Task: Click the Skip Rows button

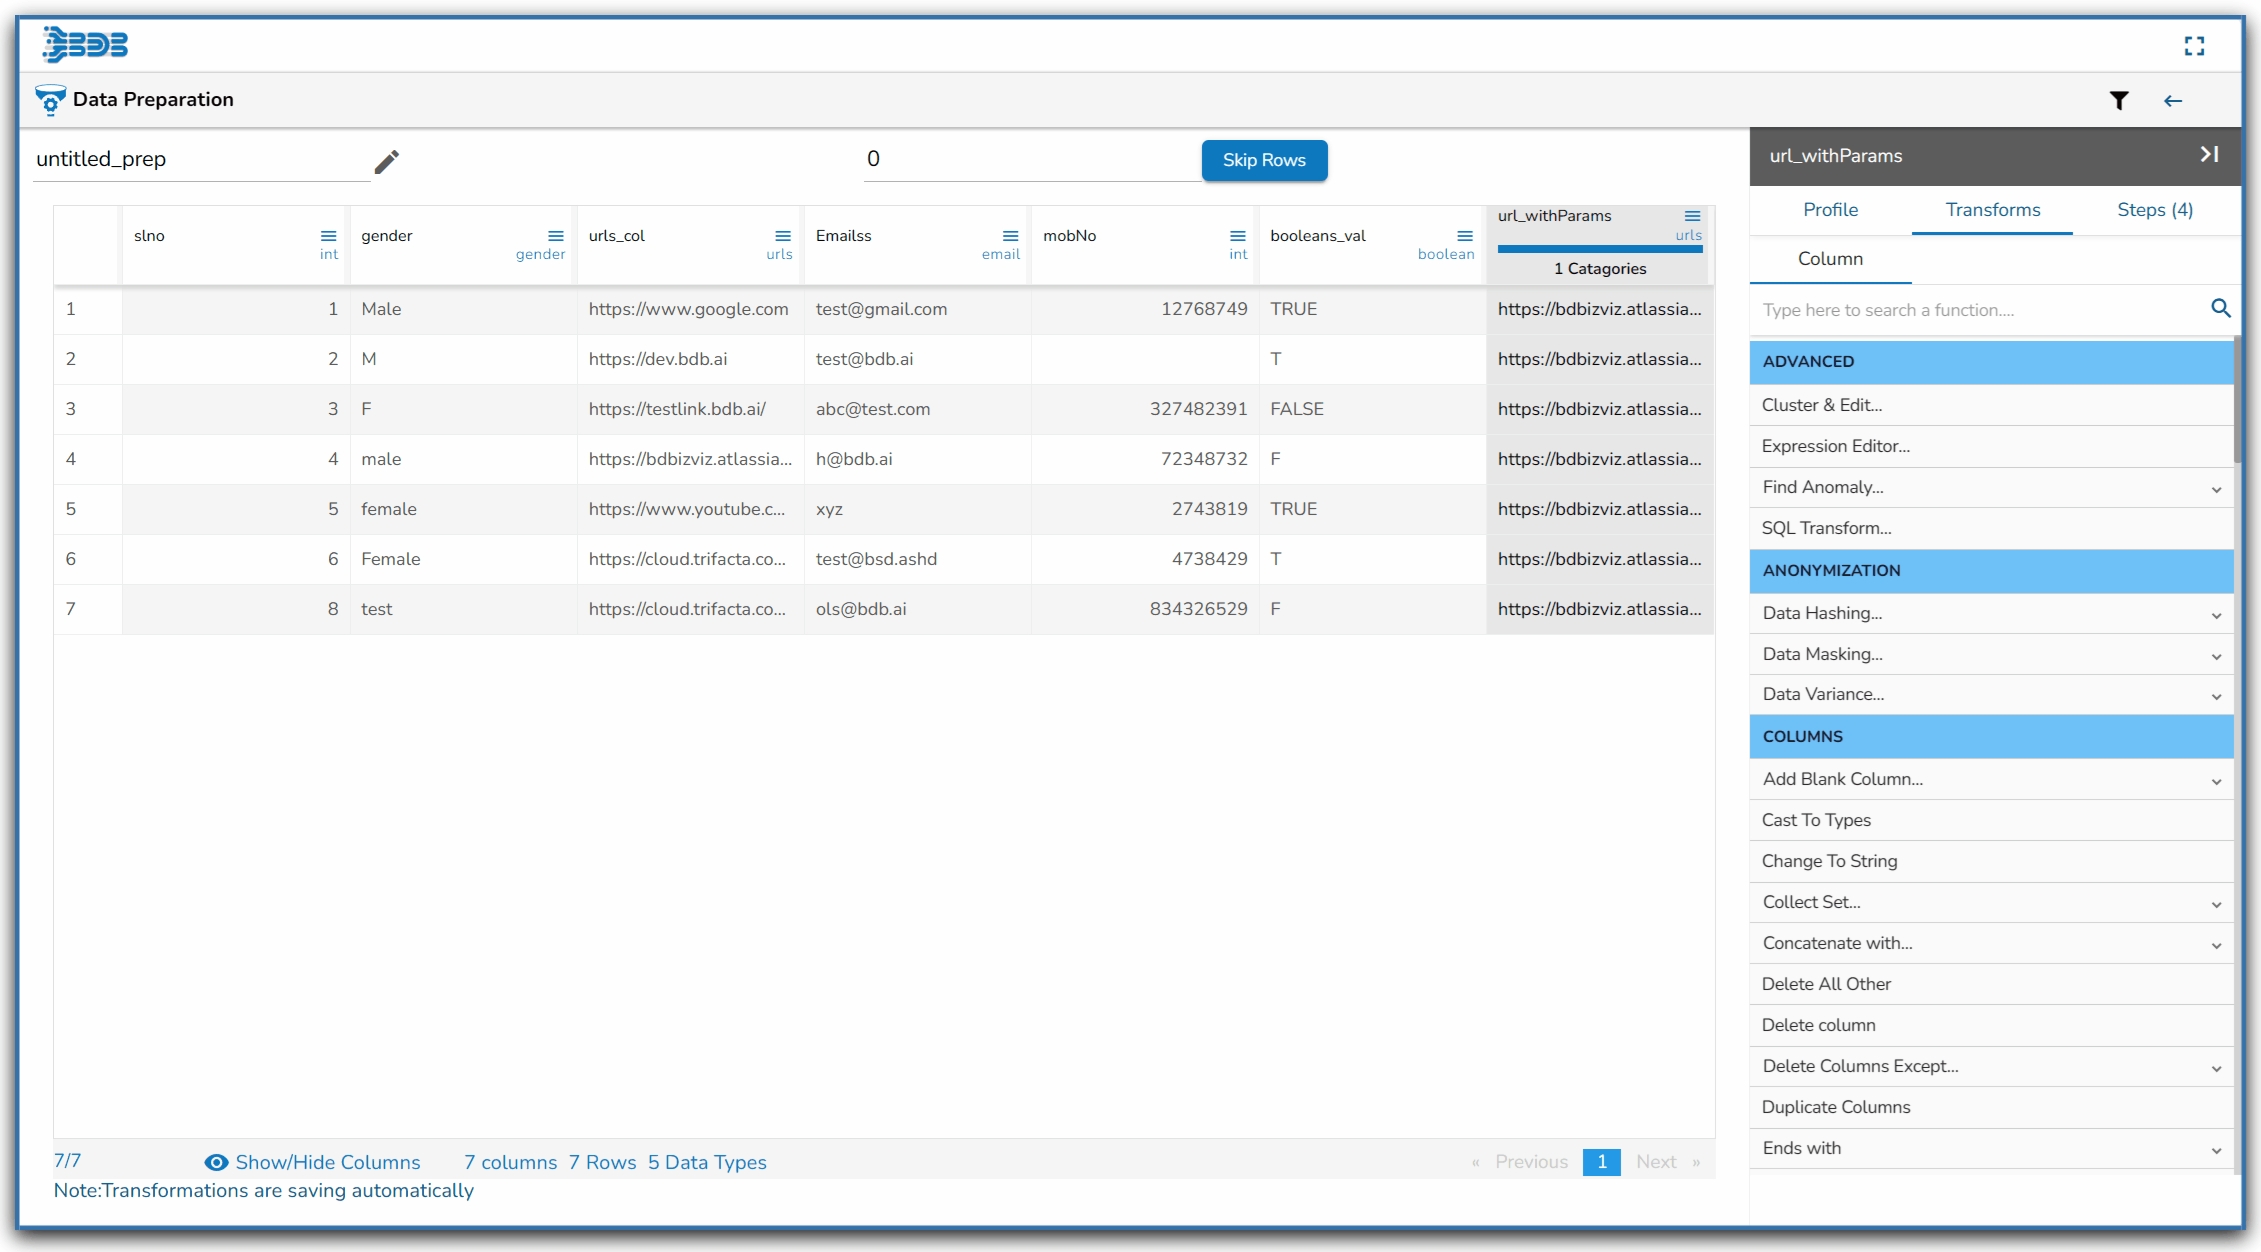Action: (x=1263, y=160)
